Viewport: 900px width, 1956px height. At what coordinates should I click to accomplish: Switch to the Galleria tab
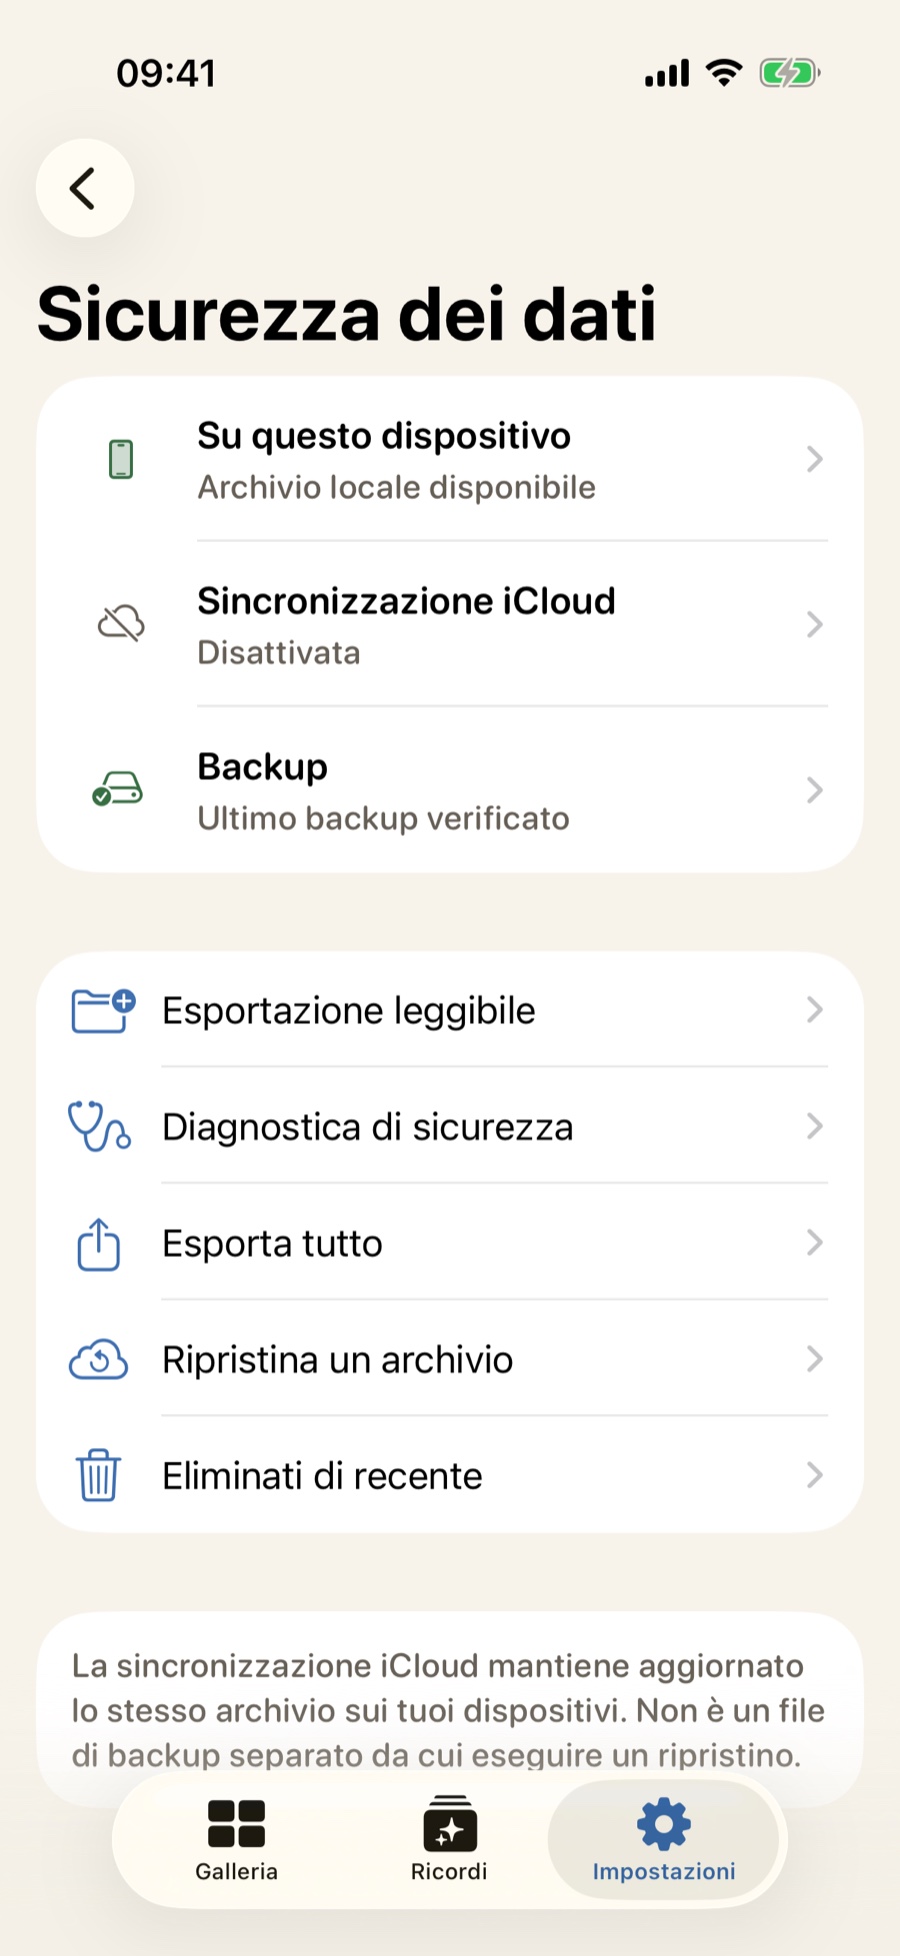point(237,1840)
